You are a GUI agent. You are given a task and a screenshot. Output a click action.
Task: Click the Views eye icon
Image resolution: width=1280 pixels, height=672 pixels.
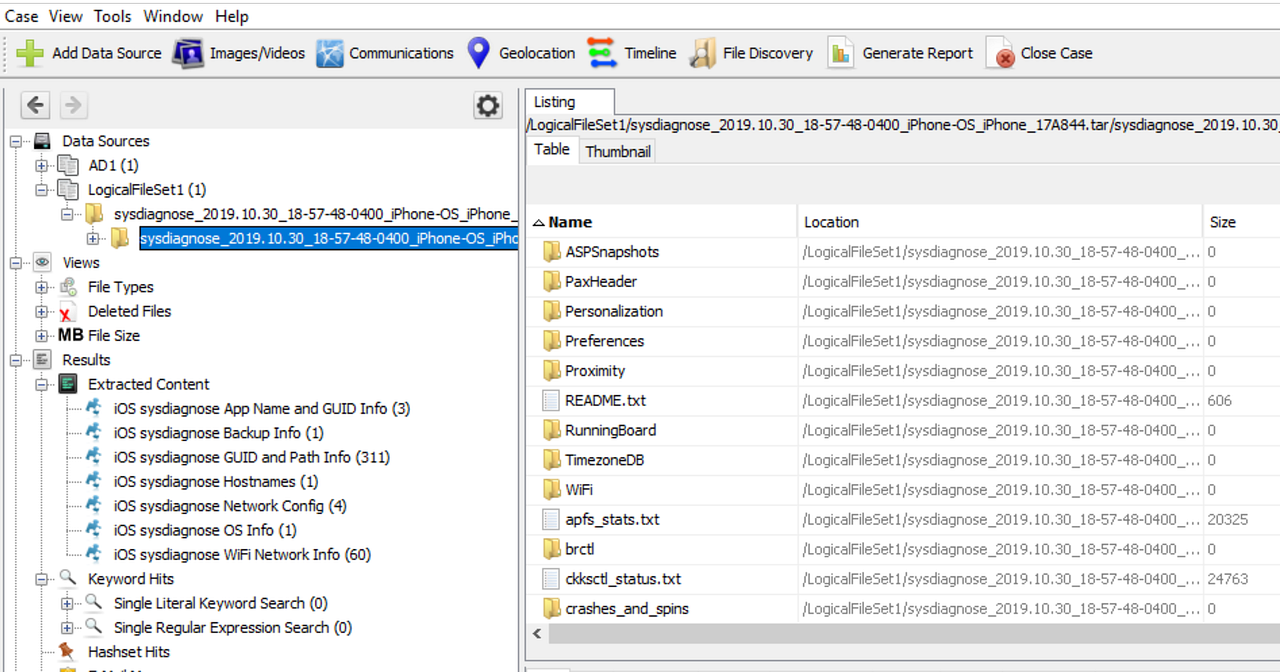point(42,262)
